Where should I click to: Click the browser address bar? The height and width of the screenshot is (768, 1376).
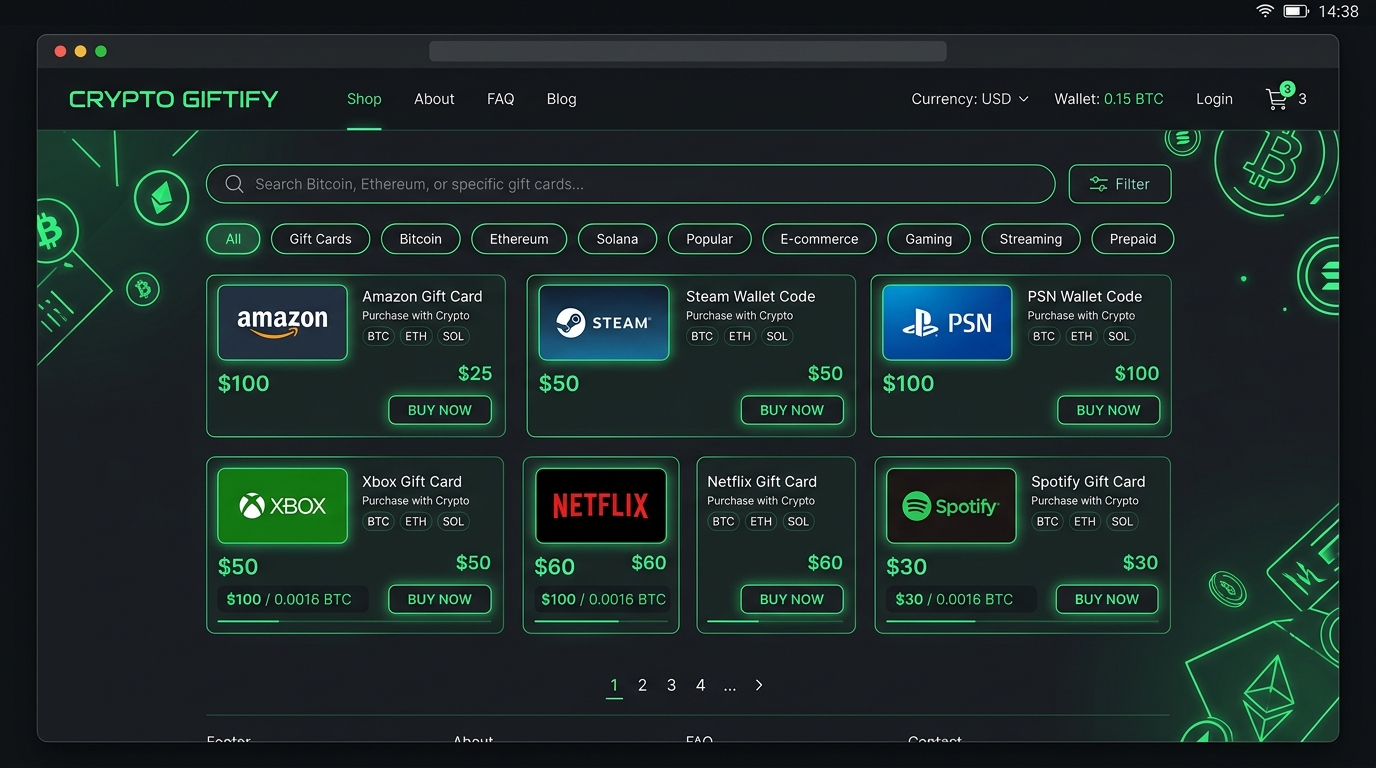click(x=688, y=51)
